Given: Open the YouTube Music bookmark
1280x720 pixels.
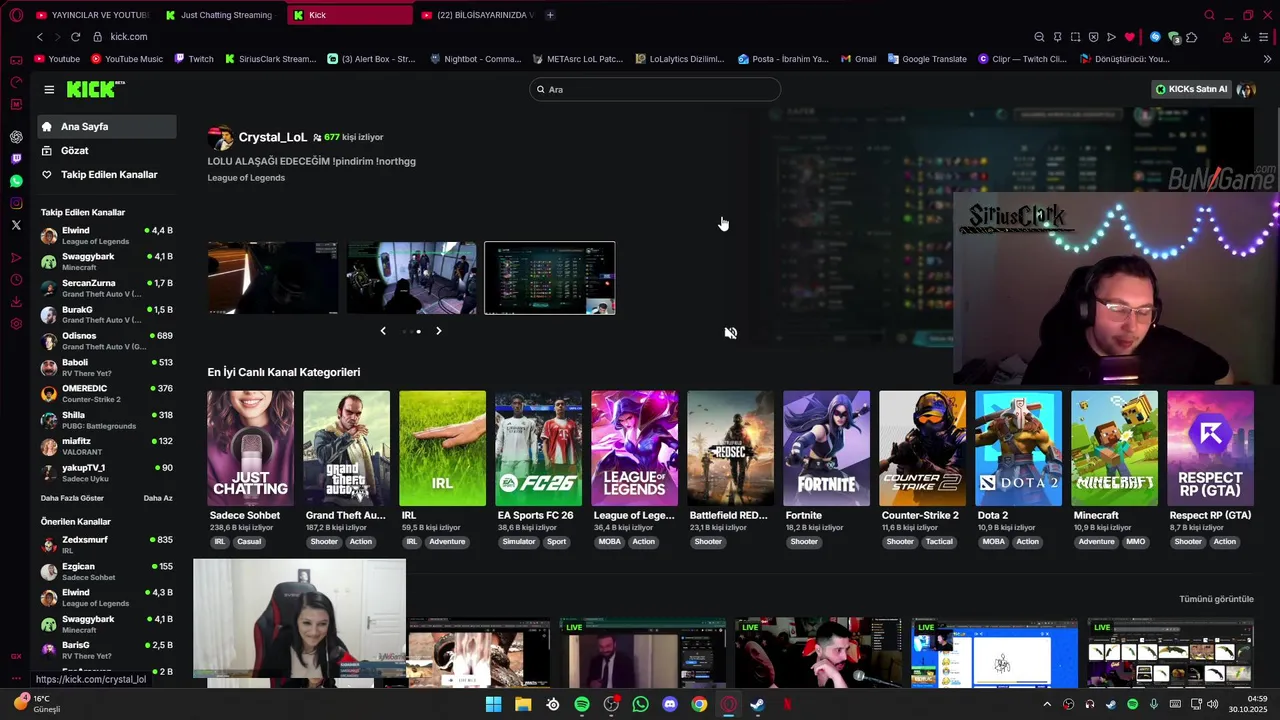Looking at the screenshot, I should coord(127,59).
